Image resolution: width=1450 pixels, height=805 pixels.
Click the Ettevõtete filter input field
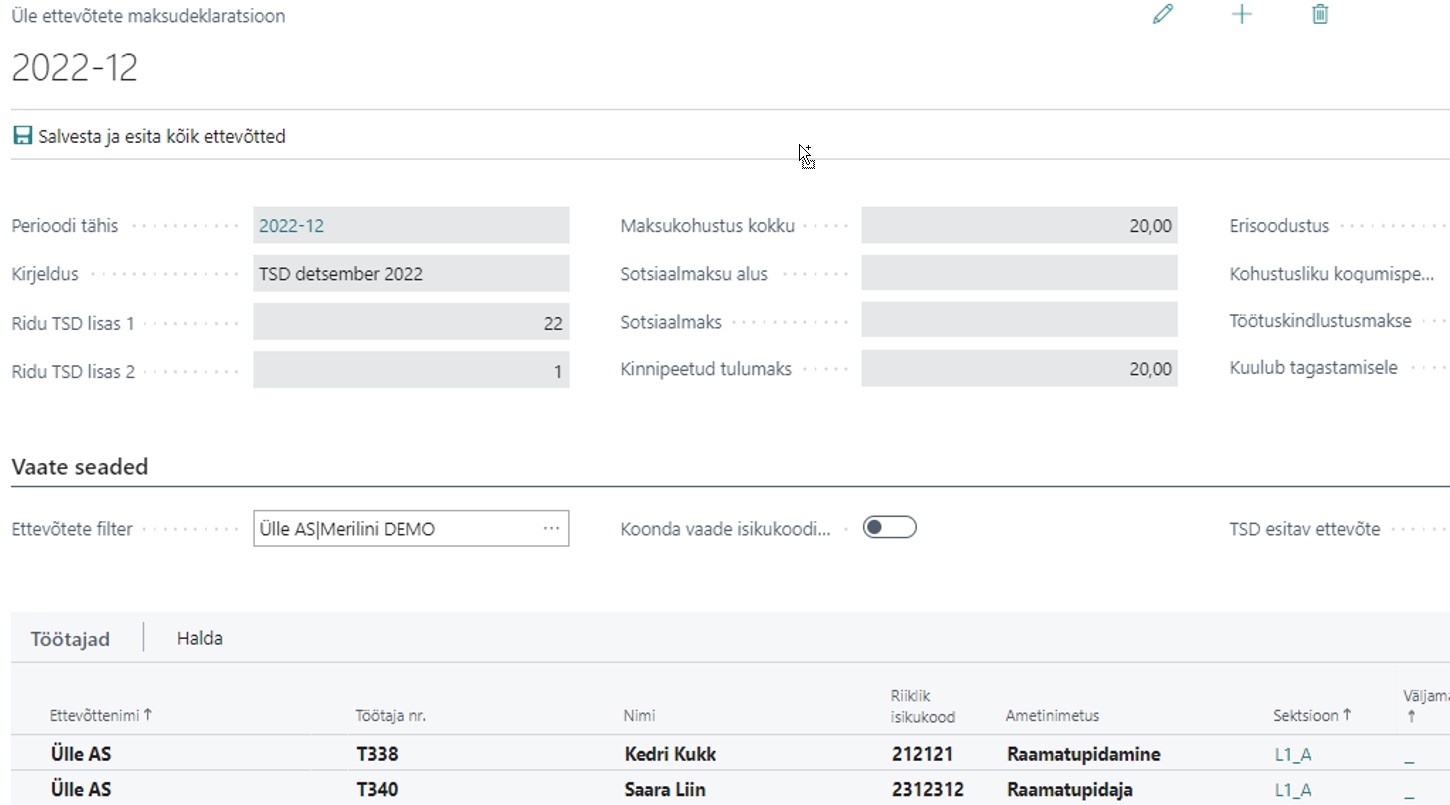pyautogui.click(x=411, y=528)
